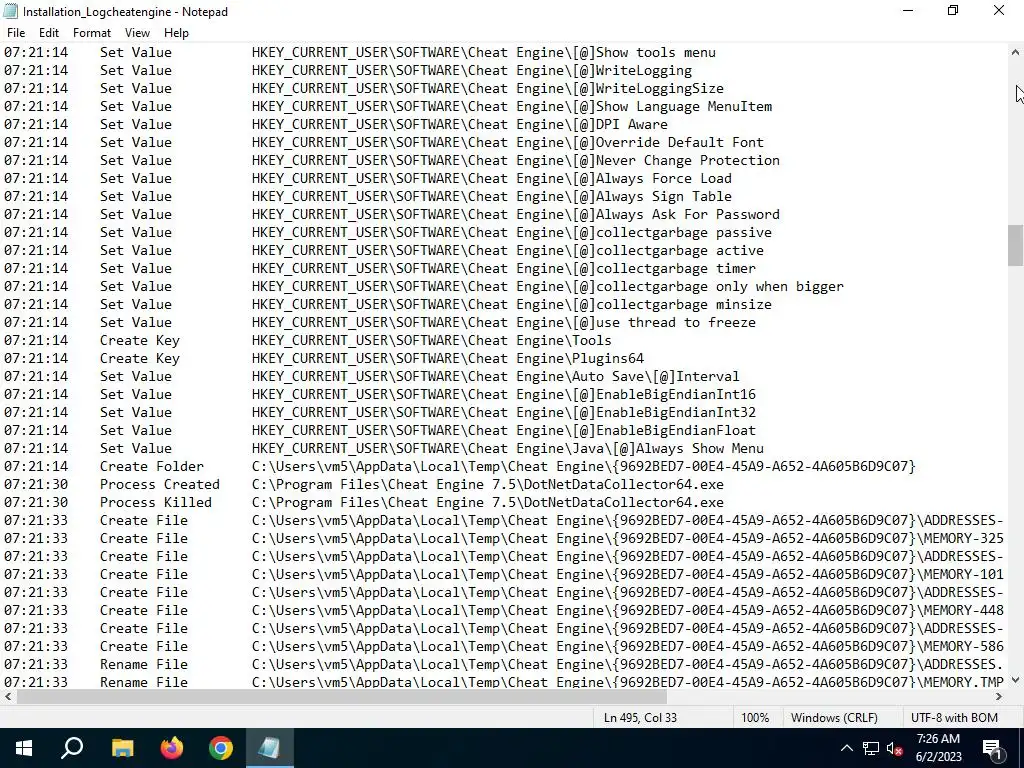
Task: Click the muted volume tray icon
Action: 894,749
